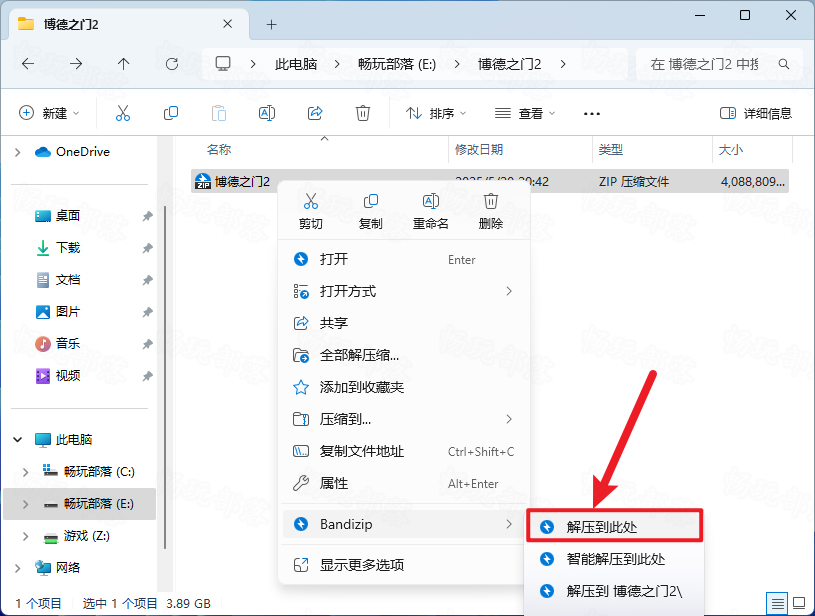The image size is (815, 616).
Task: Expand the 畅玩部落 (E:) drive node
Action: point(25,504)
